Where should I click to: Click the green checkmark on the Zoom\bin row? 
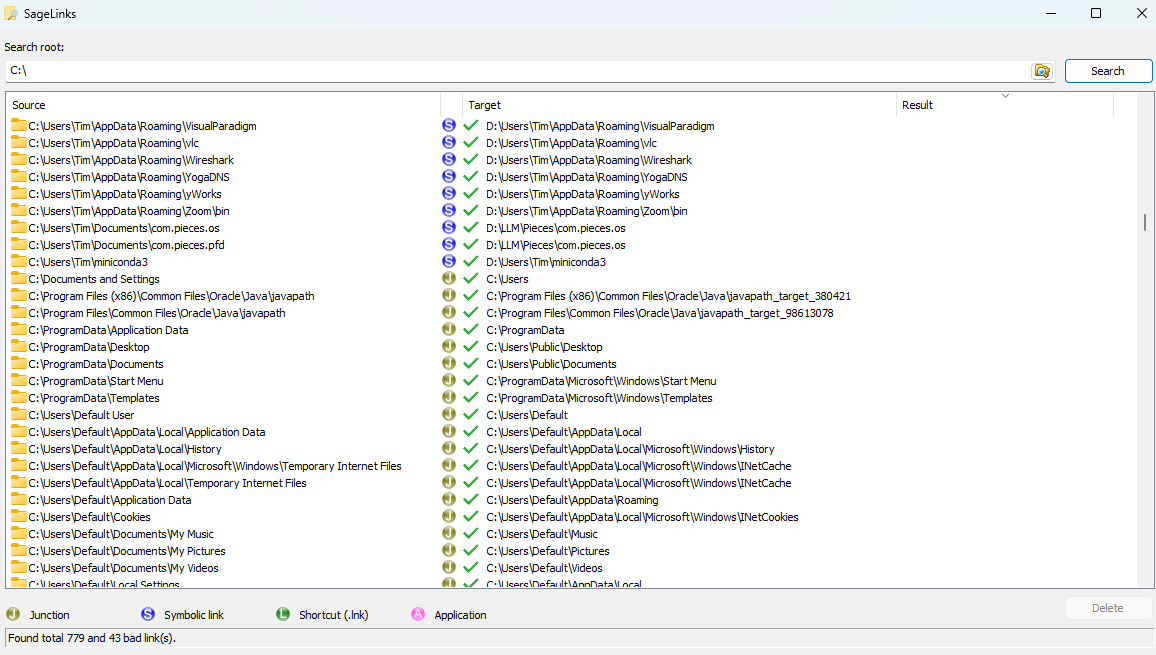(470, 210)
